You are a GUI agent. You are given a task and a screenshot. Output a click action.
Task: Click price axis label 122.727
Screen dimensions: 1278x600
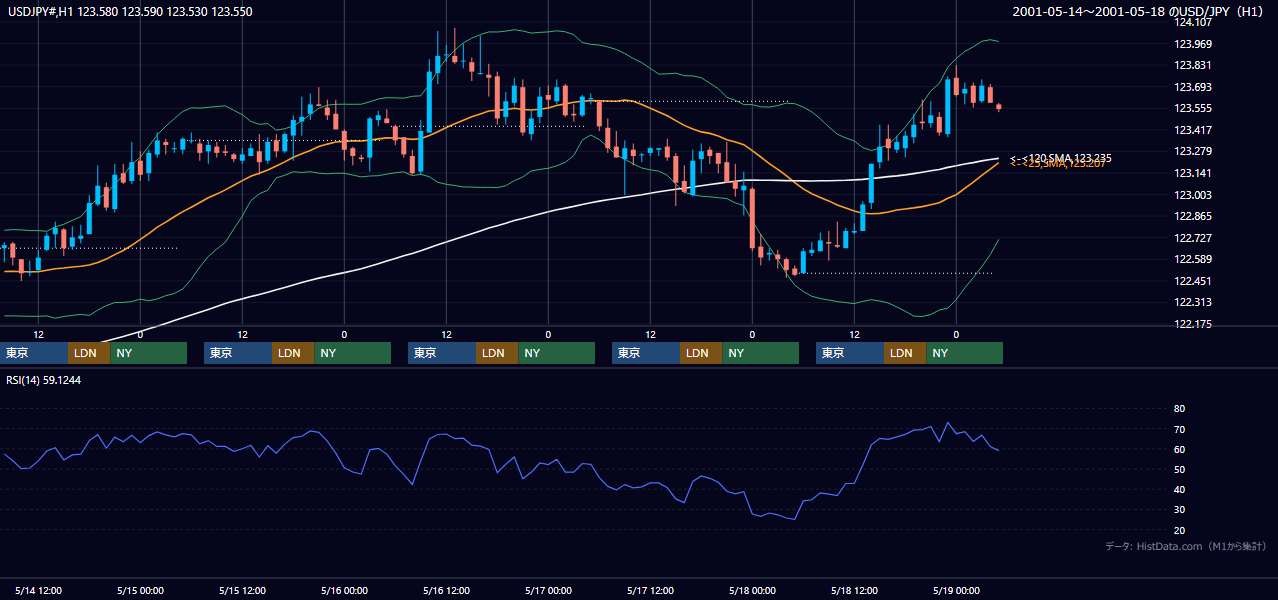(1193, 238)
